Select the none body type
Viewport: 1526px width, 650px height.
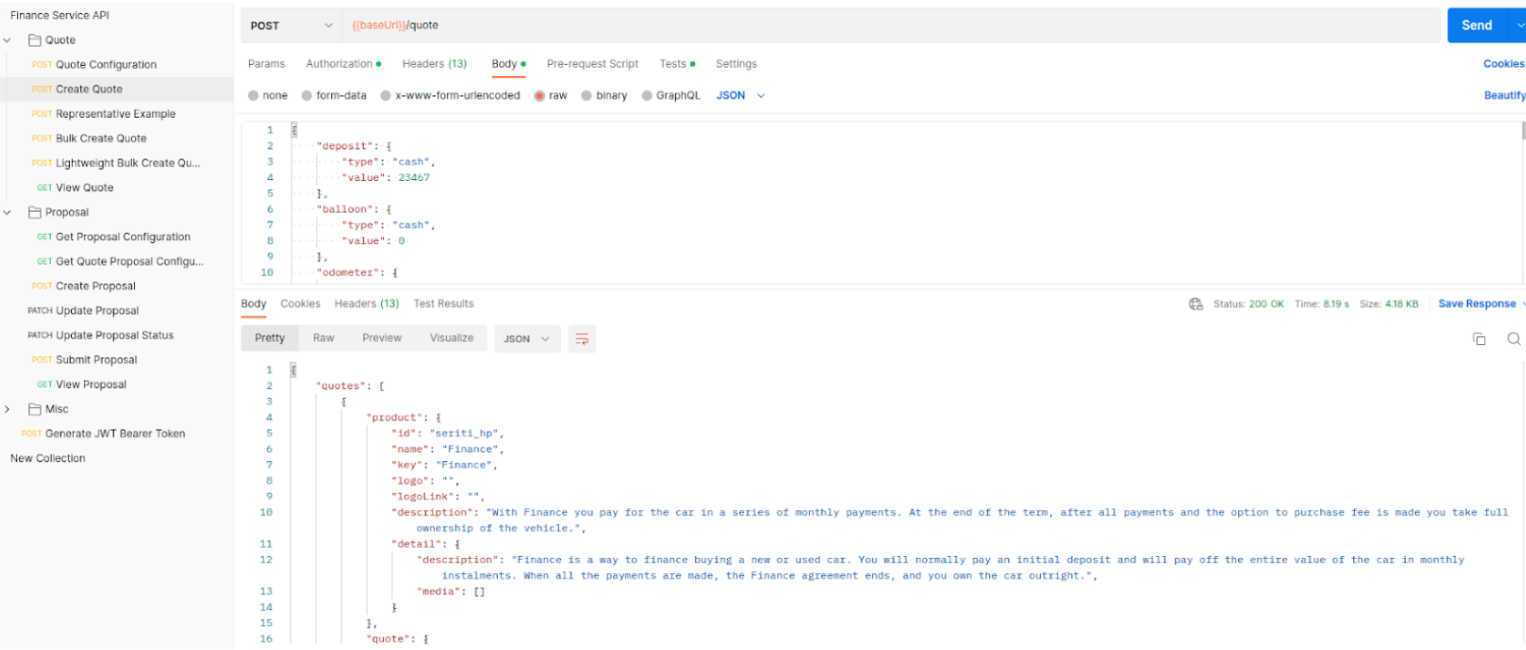(x=268, y=96)
